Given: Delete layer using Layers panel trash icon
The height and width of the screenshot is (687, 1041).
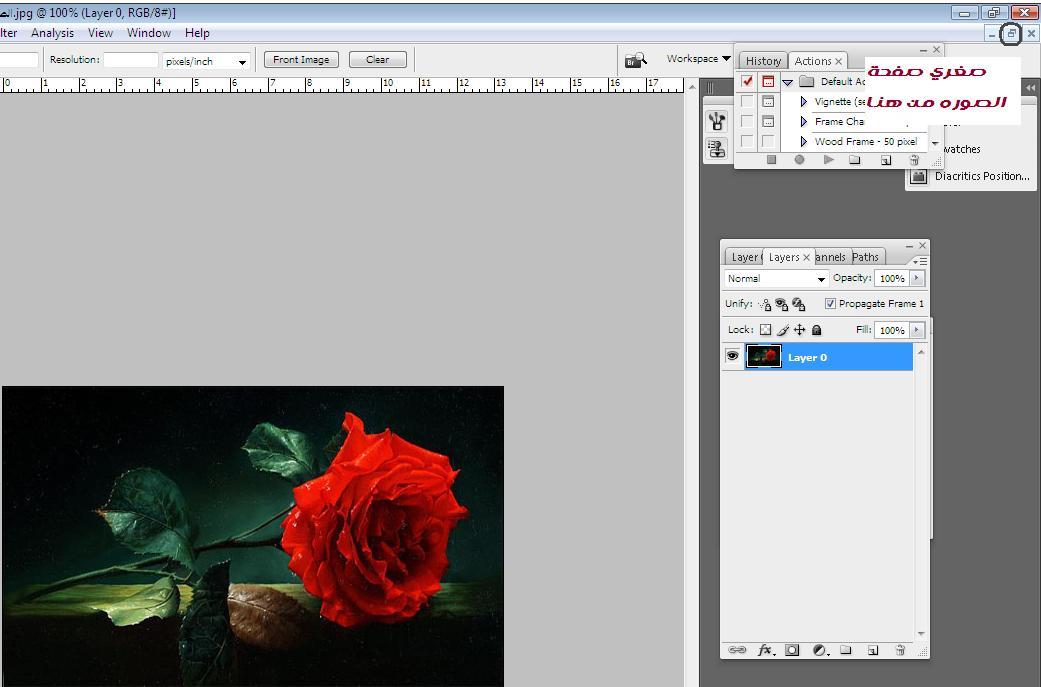Looking at the screenshot, I should click(x=900, y=650).
